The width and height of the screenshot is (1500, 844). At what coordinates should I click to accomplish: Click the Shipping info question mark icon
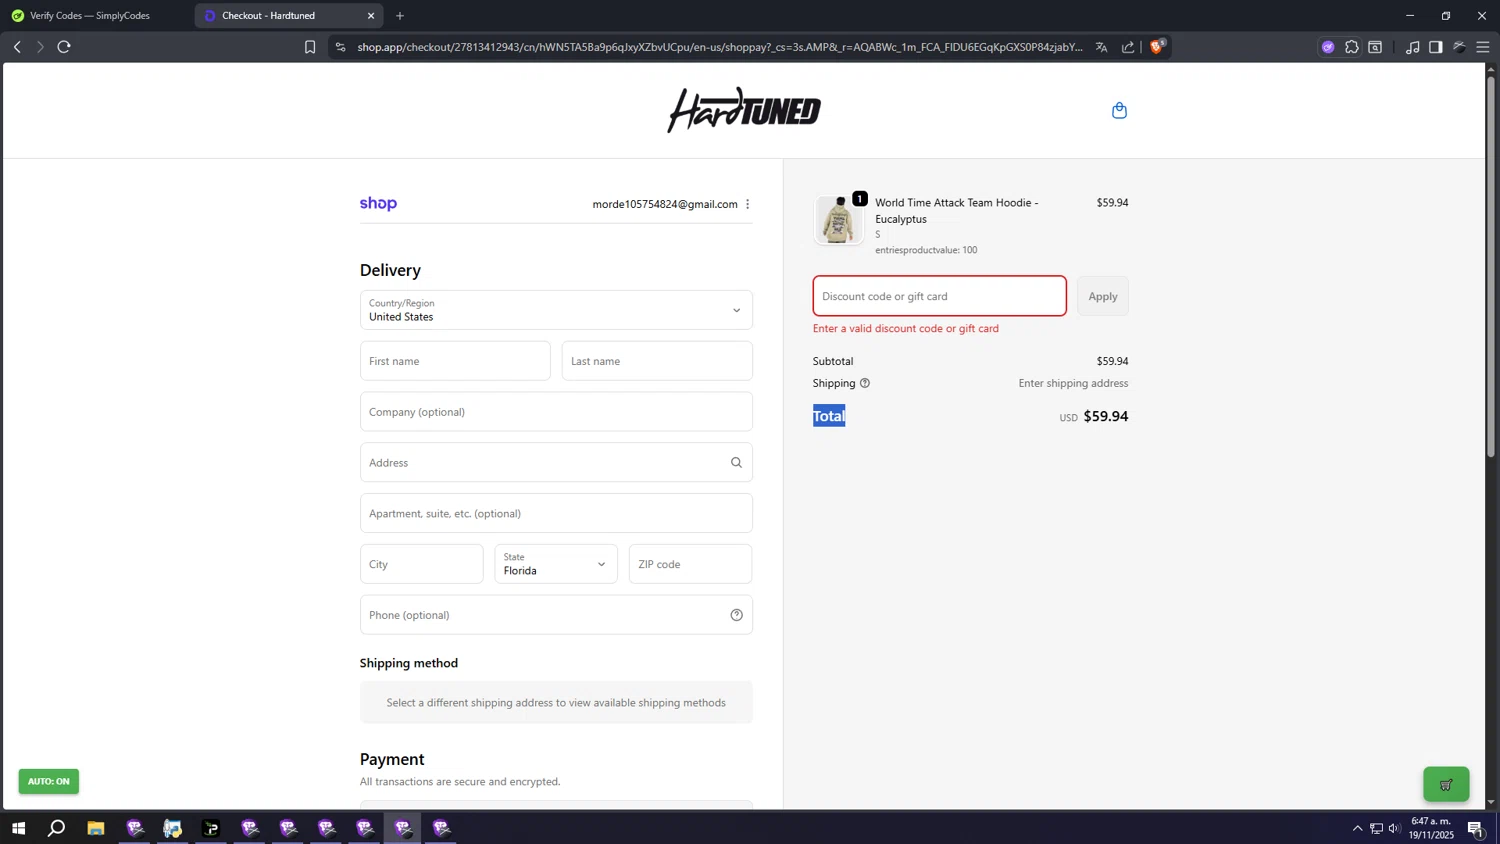pyautogui.click(x=865, y=383)
